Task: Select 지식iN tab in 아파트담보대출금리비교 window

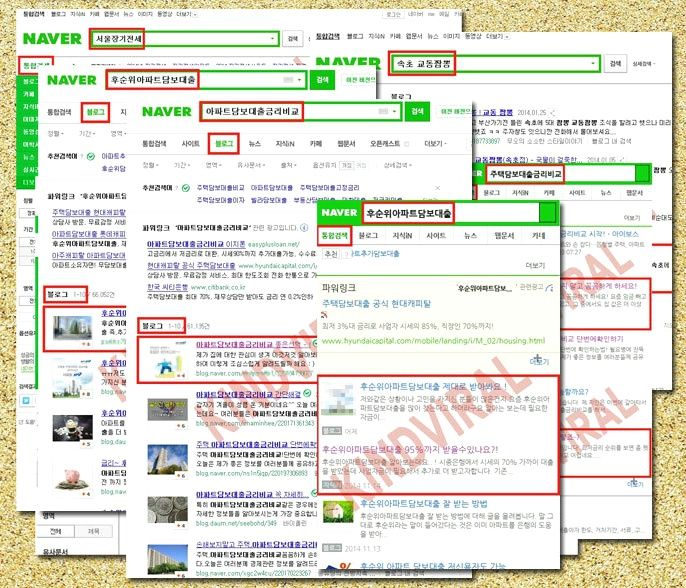Action: [x=285, y=144]
